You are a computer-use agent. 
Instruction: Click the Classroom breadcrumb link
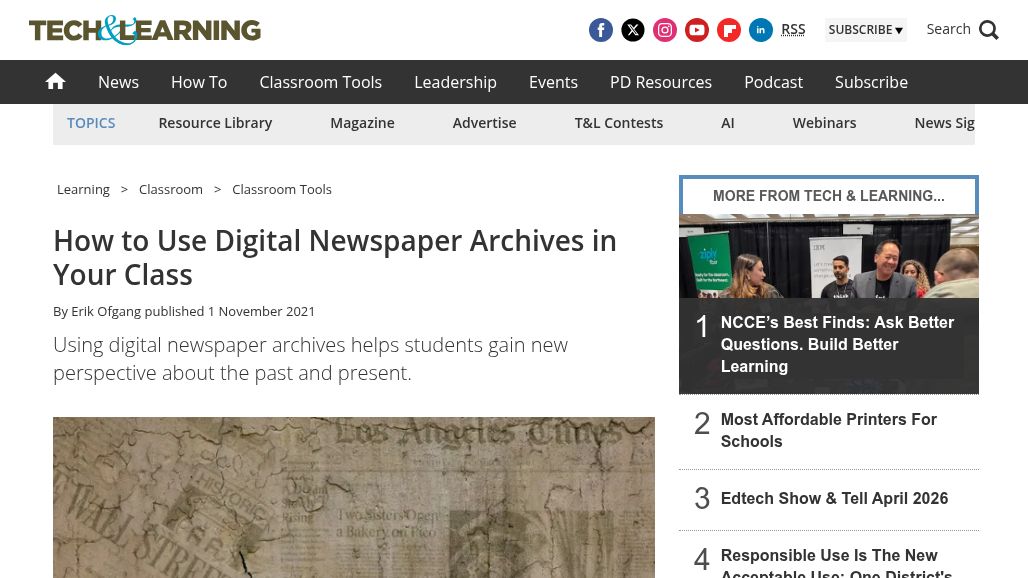[x=171, y=189]
